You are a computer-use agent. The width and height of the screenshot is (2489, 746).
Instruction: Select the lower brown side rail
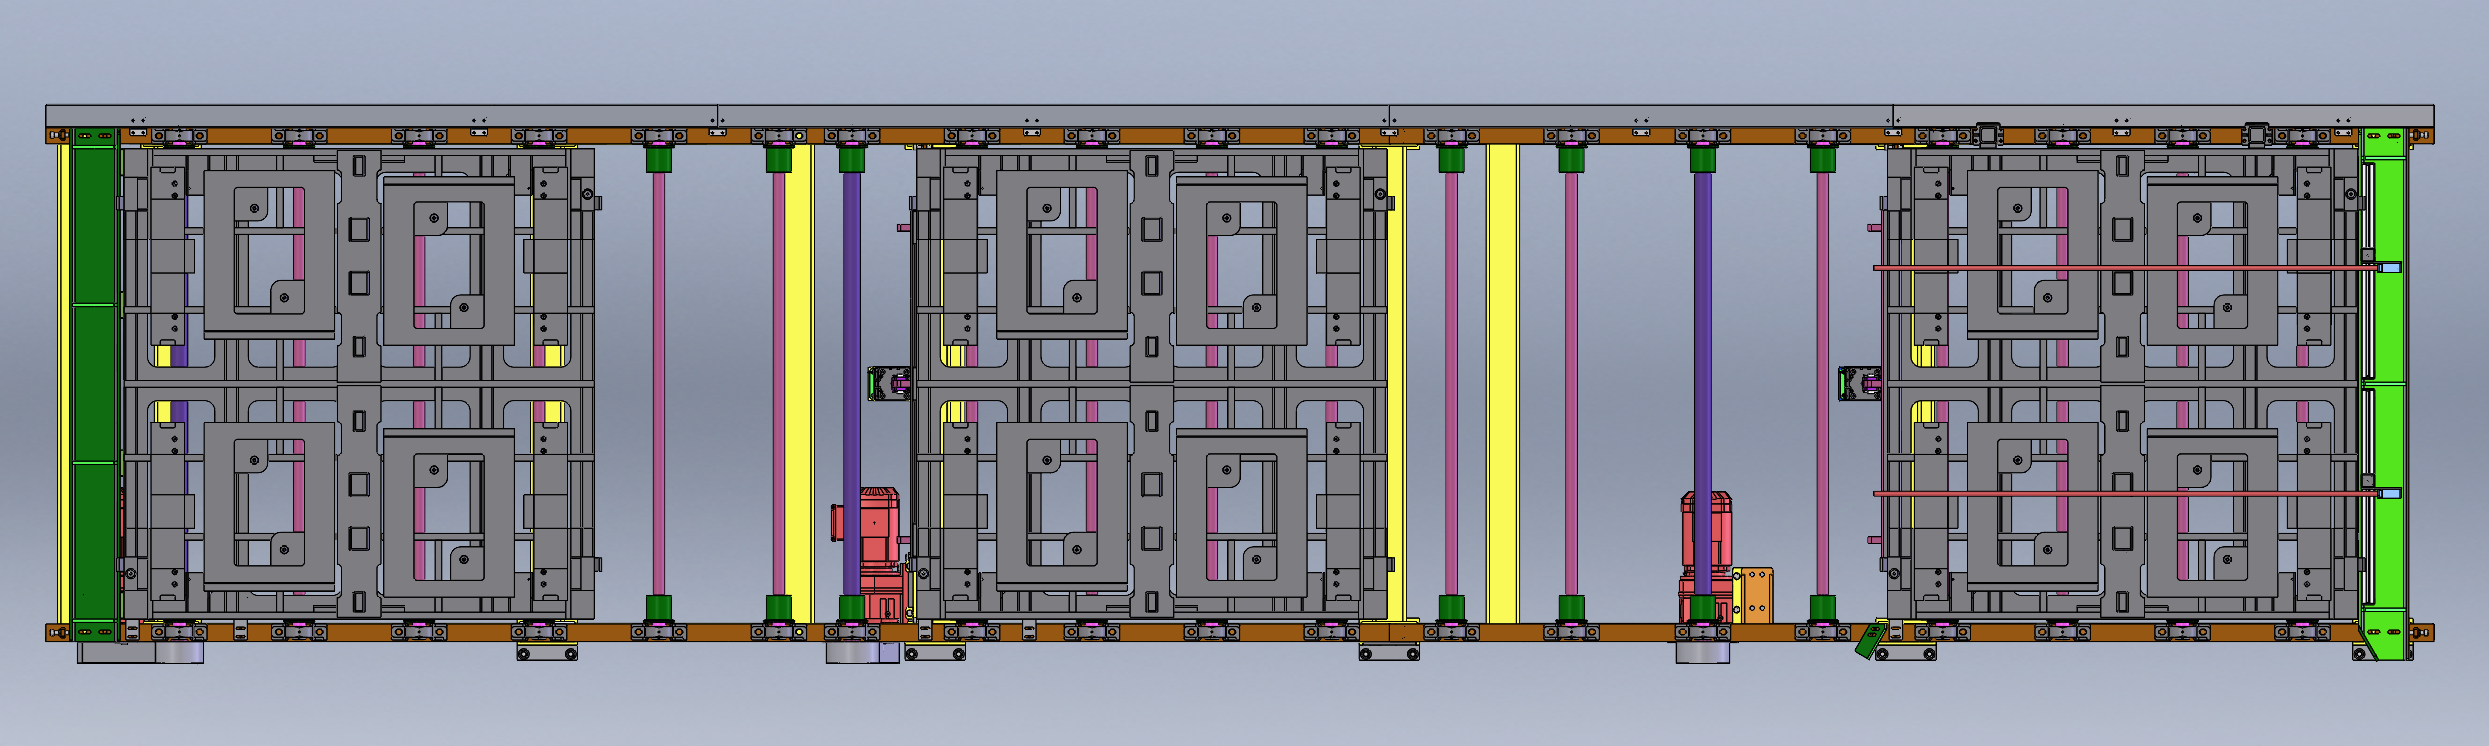pyautogui.click(x=1240, y=632)
